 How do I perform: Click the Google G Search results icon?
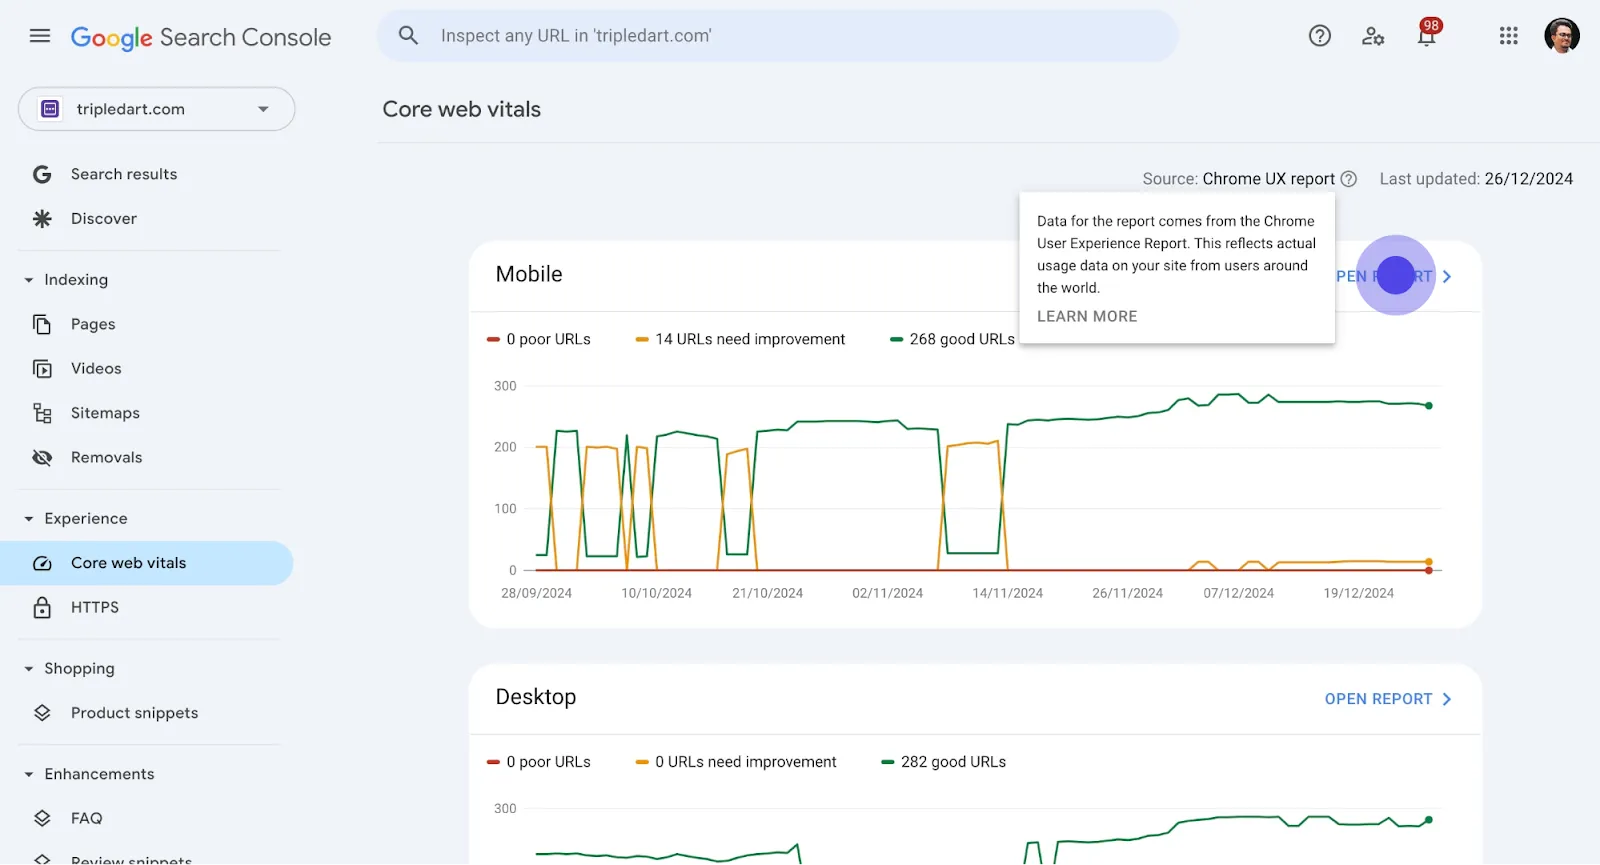click(42, 174)
